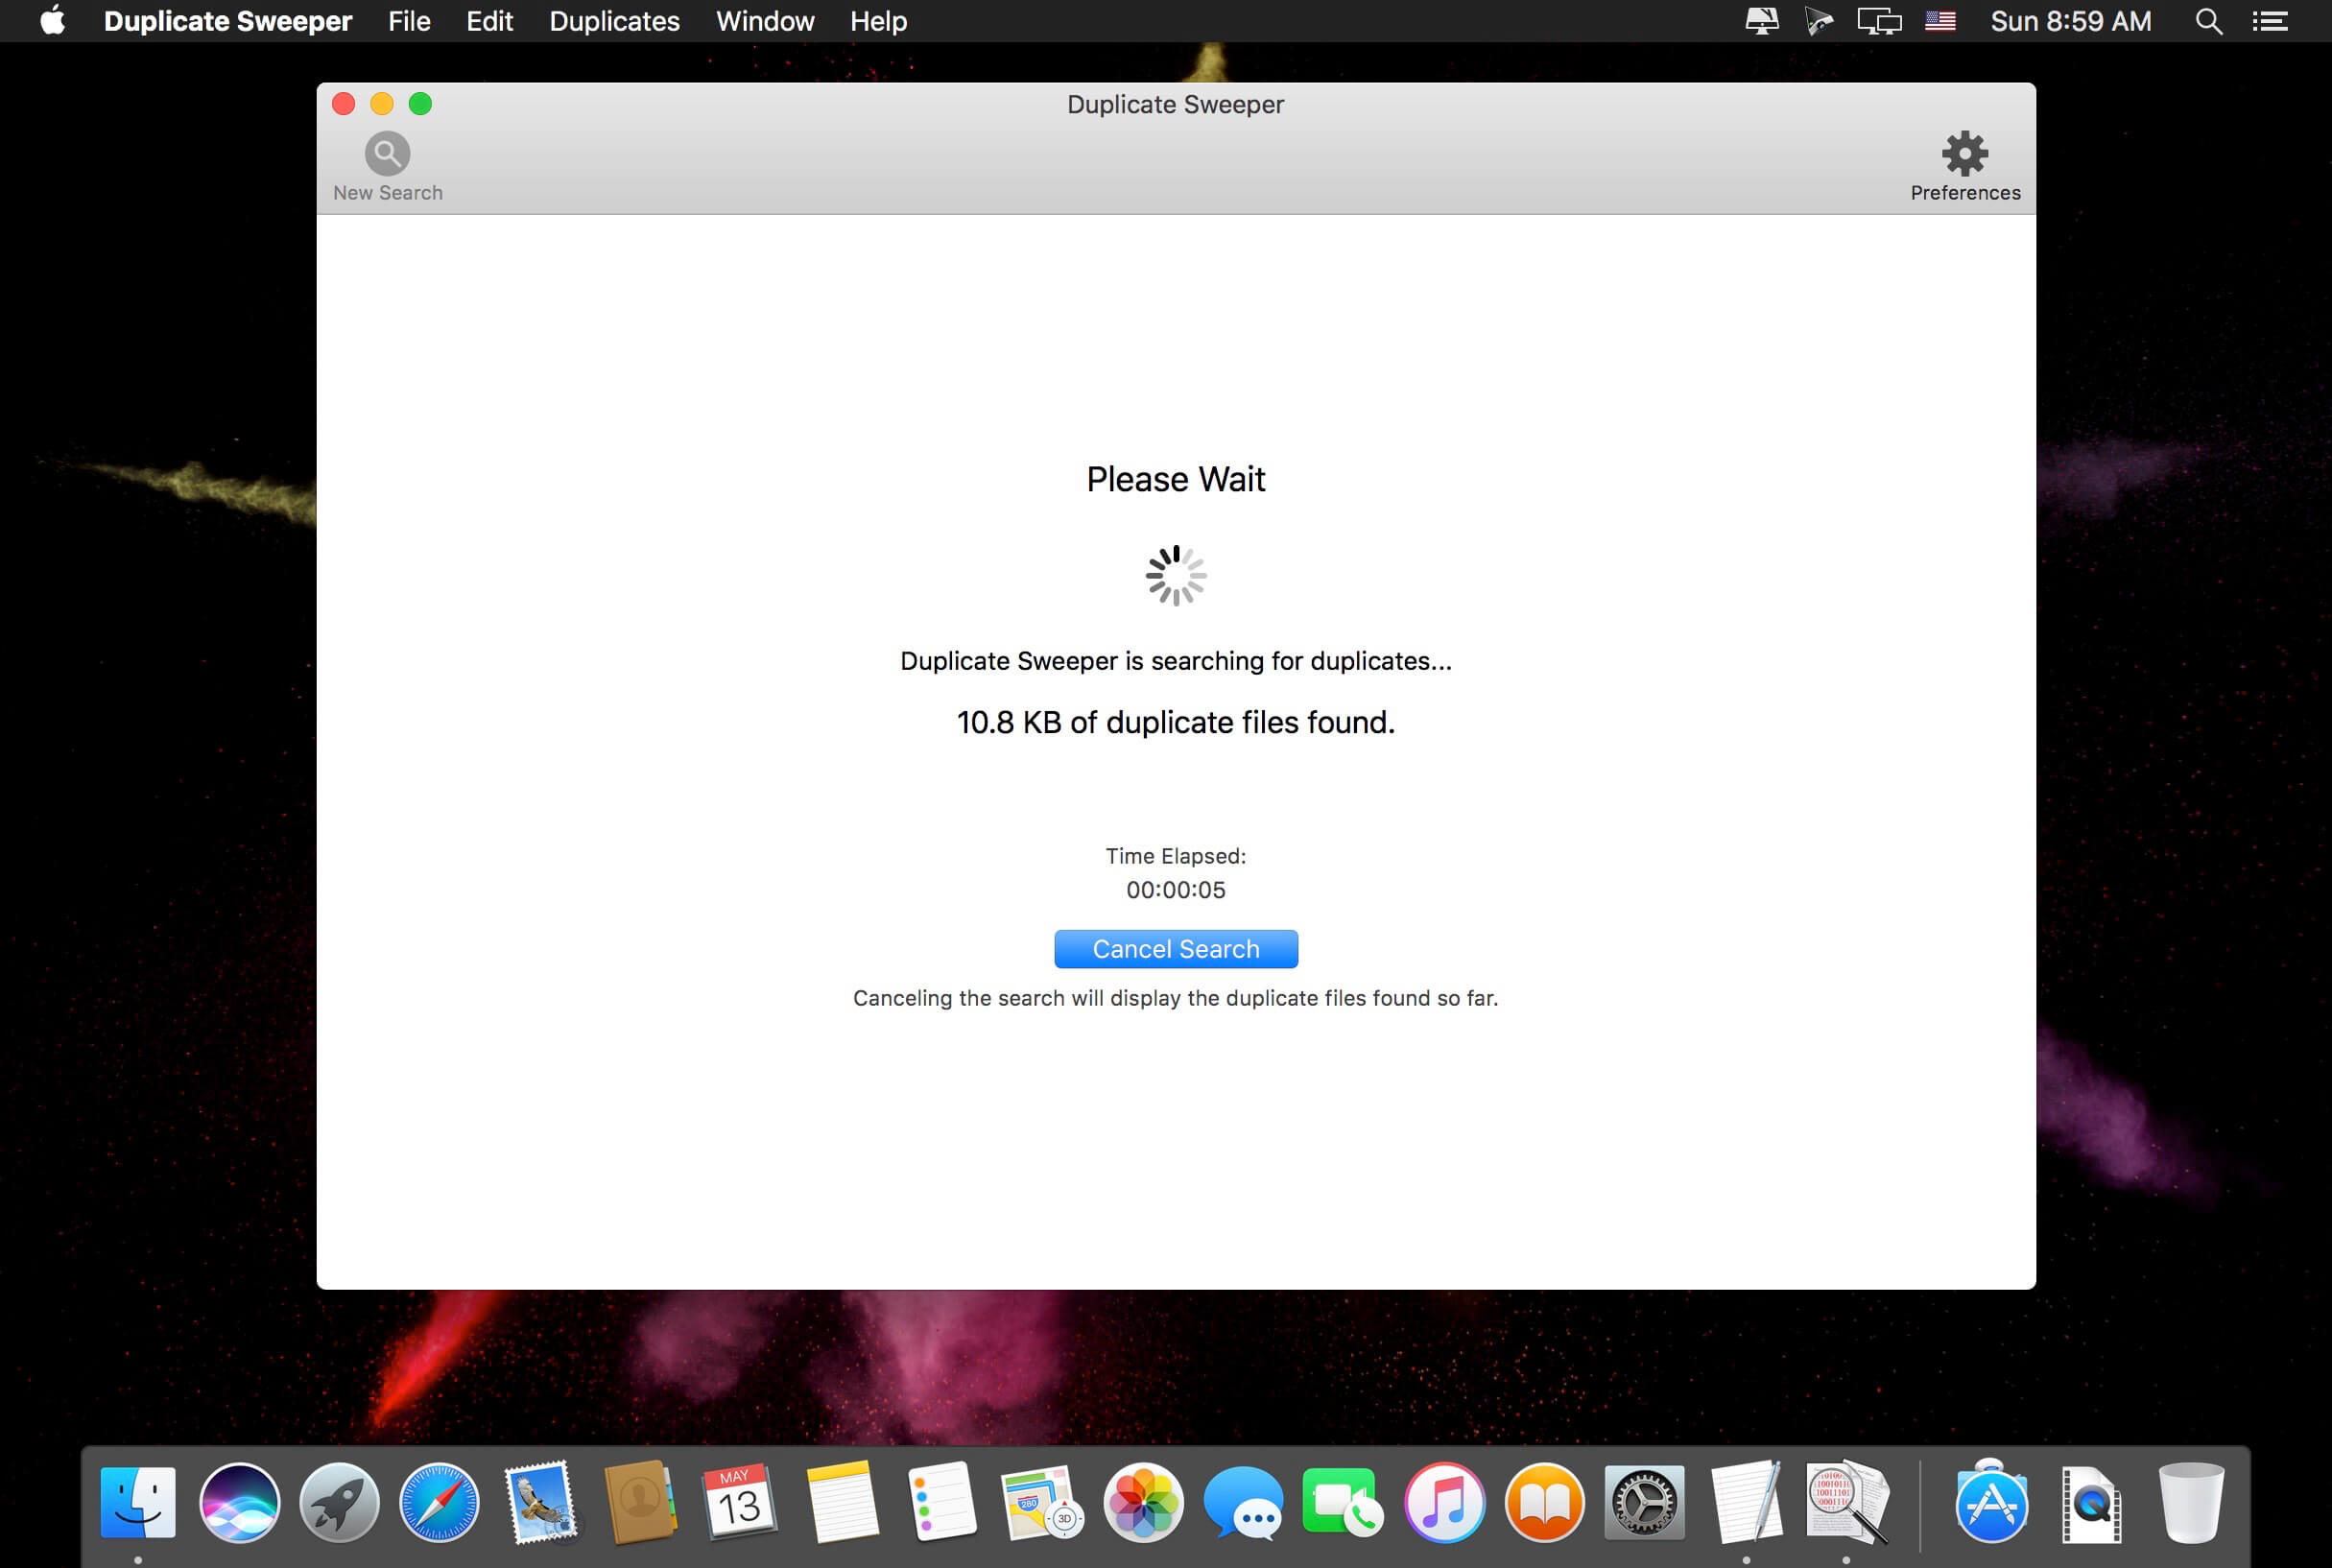Open Finder in the dock
Image resolution: width=2332 pixels, height=1568 pixels.
138,1502
